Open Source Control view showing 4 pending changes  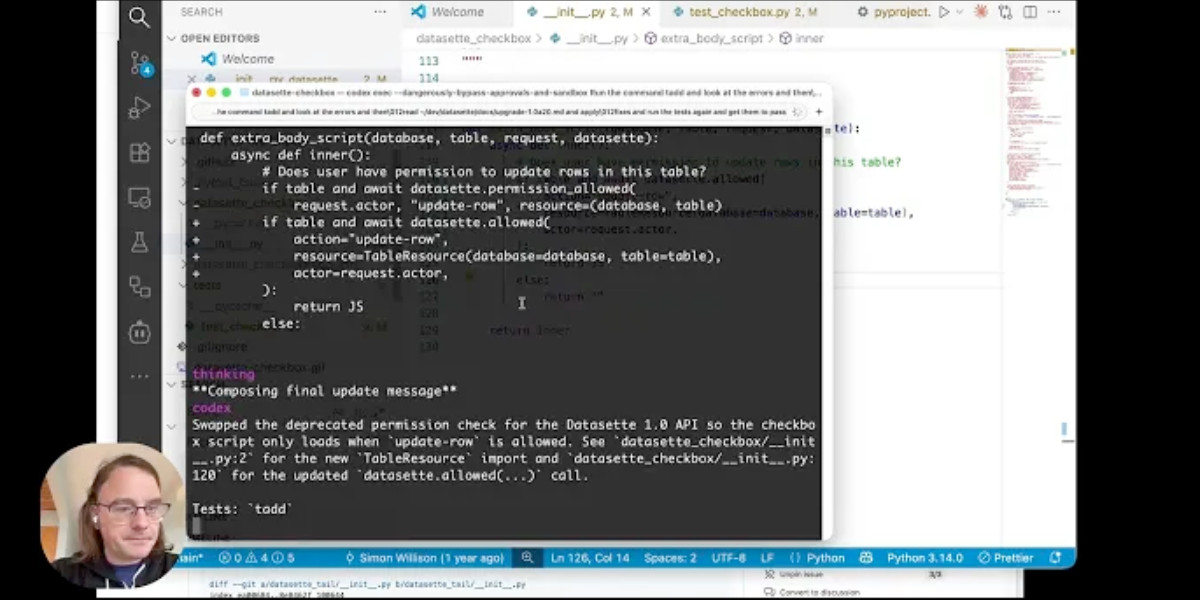coord(140,64)
